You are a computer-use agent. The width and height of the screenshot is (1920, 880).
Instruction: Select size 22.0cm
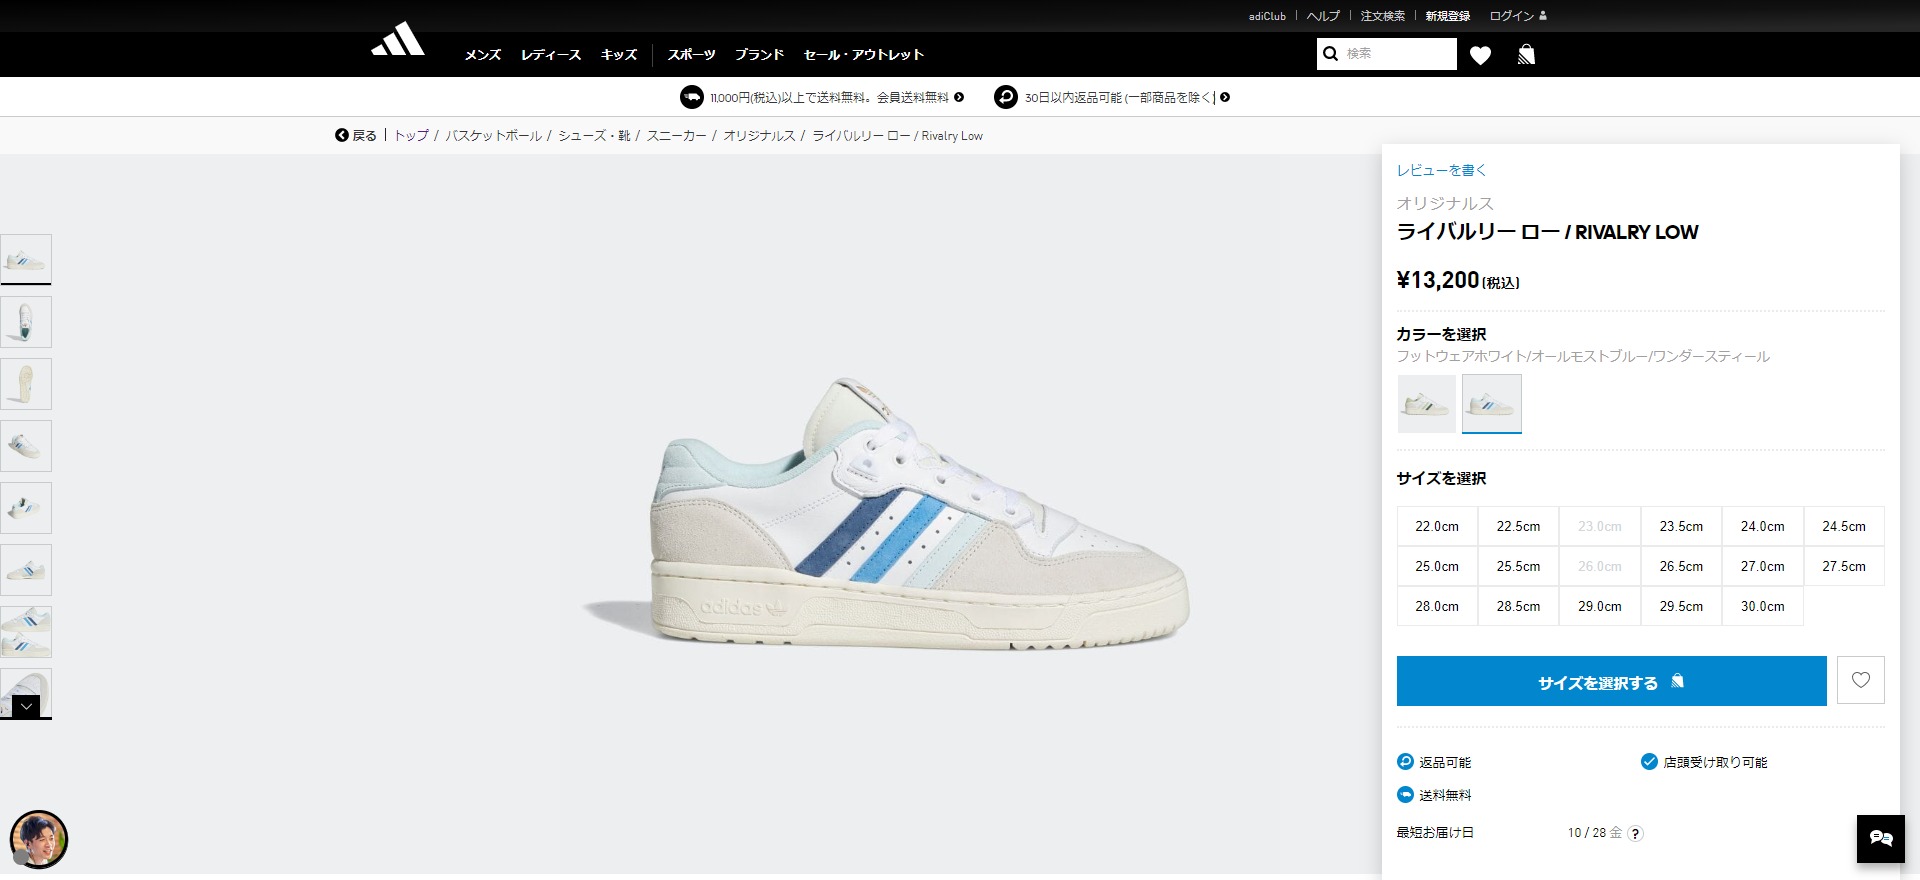(x=1437, y=526)
